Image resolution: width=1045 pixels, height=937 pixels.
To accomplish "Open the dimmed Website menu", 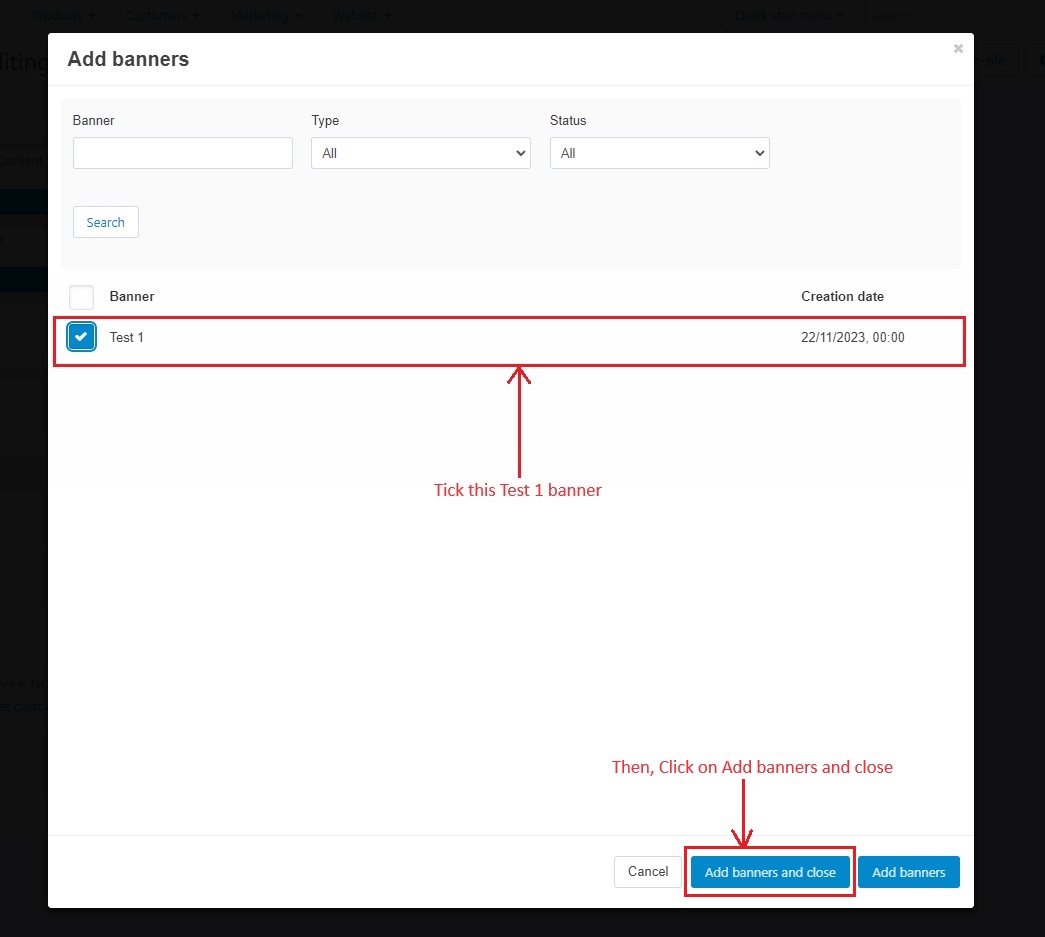I will click(x=362, y=15).
